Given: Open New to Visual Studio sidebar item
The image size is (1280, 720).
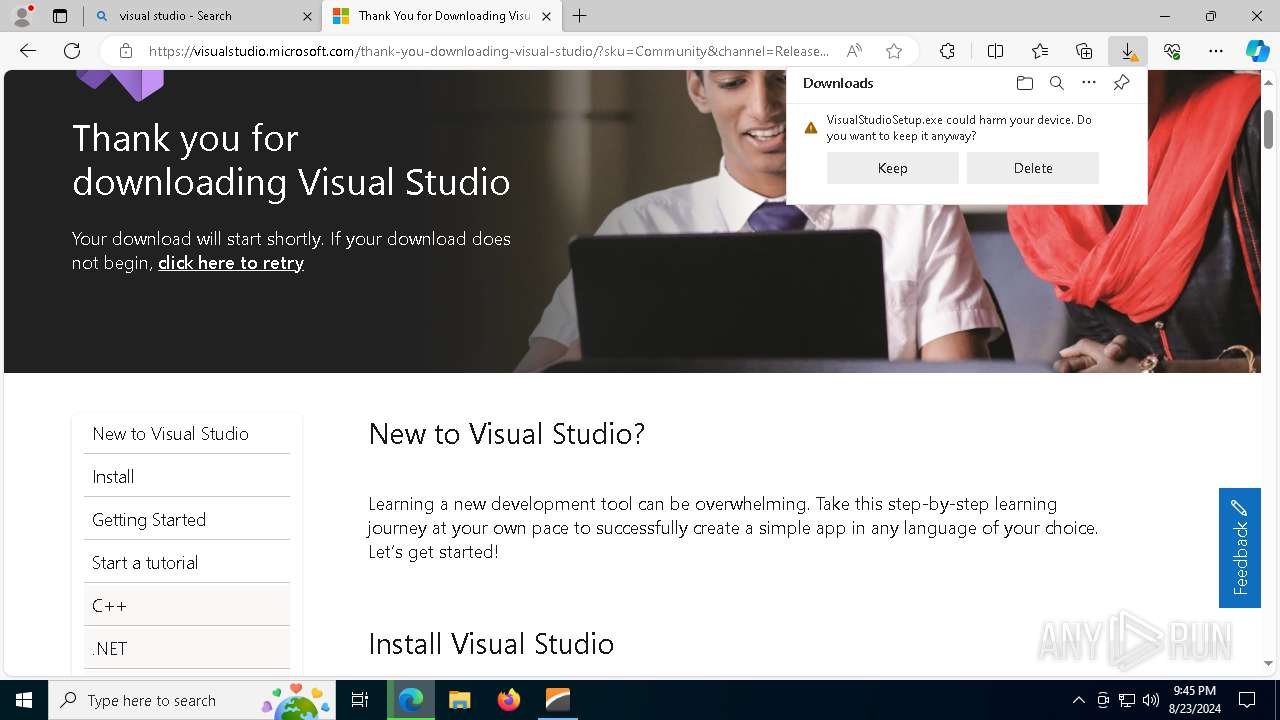Looking at the screenshot, I should click(187, 434).
